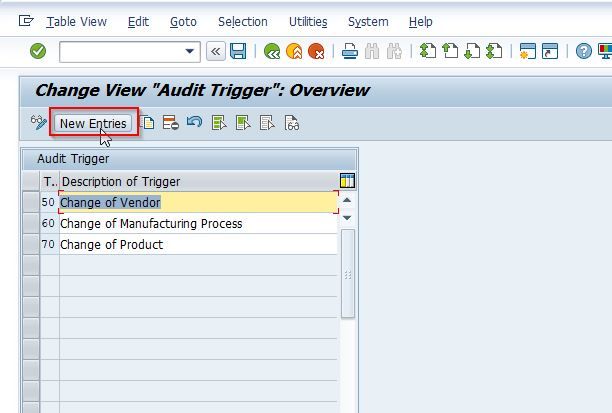Image resolution: width=612 pixels, height=413 pixels.
Task: Open the Edit menu
Action: point(138,22)
